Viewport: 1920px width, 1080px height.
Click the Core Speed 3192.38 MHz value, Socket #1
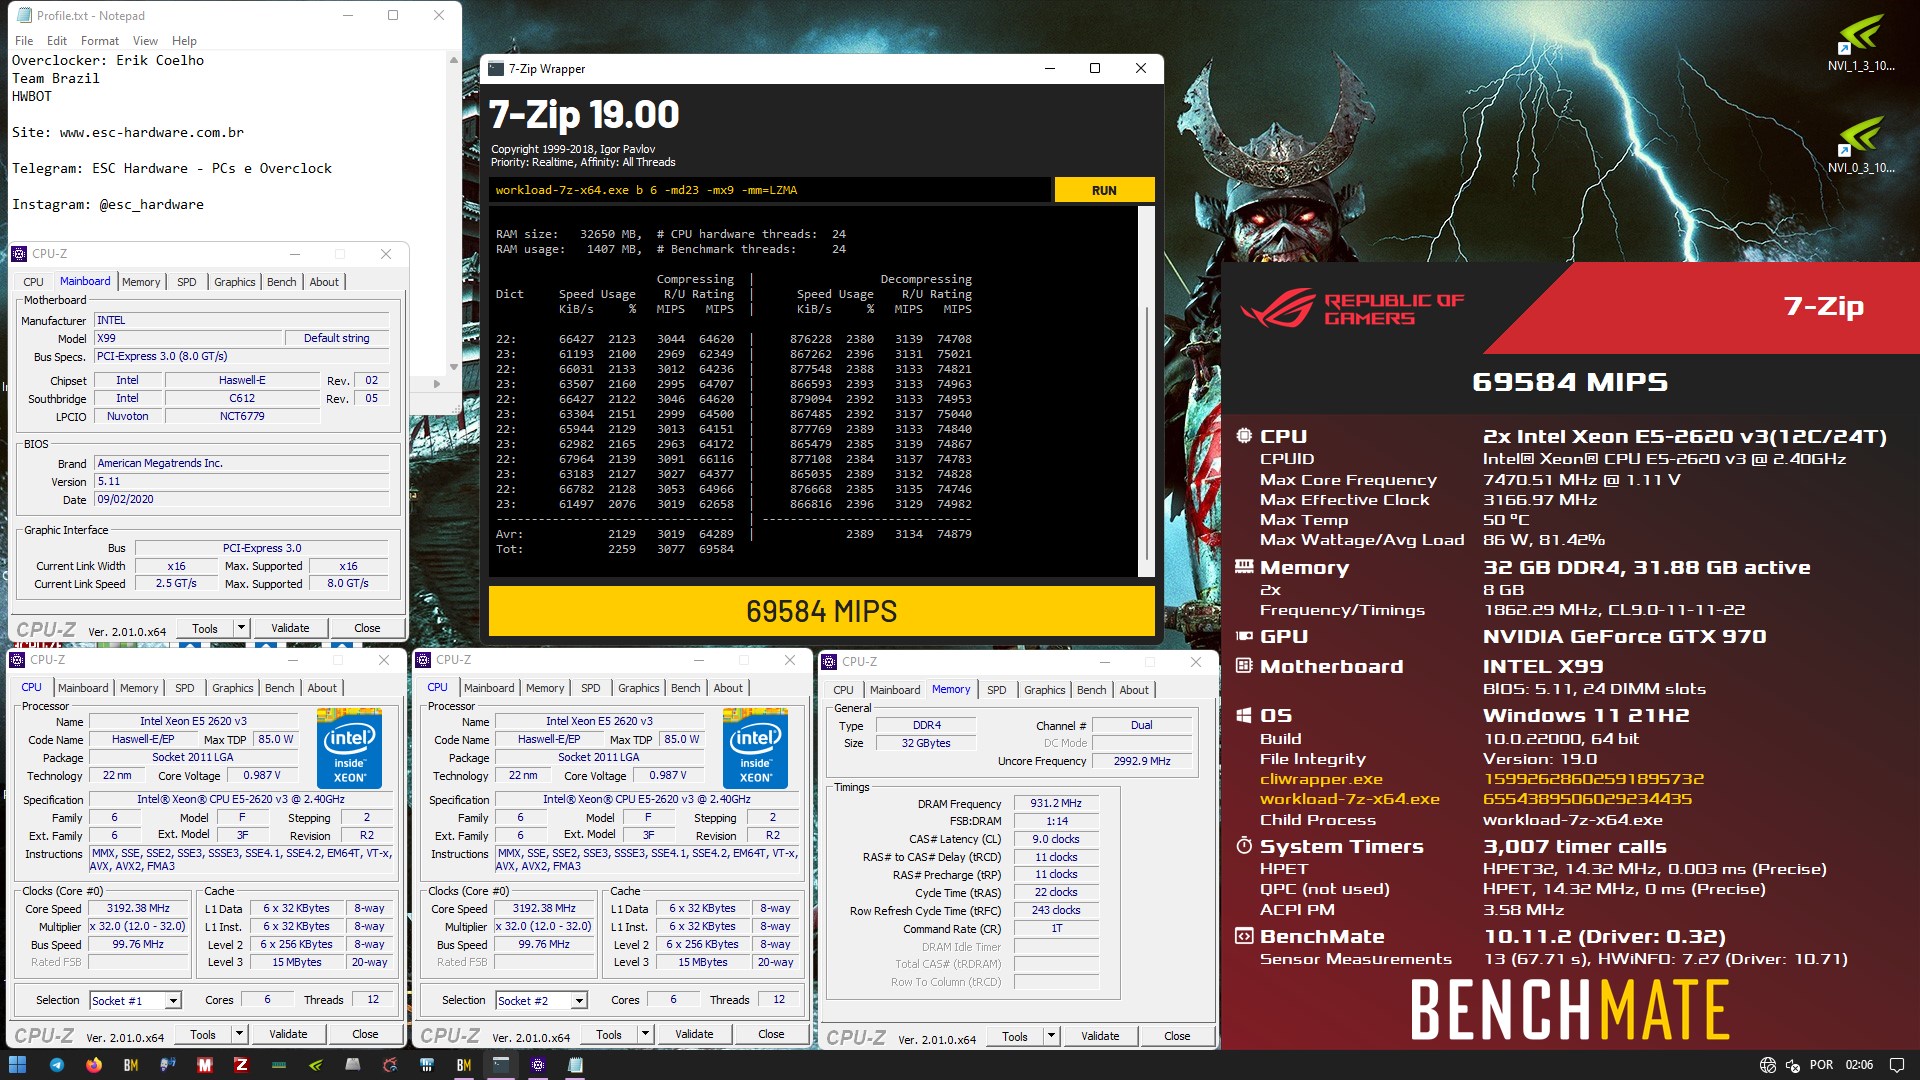[138, 909]
